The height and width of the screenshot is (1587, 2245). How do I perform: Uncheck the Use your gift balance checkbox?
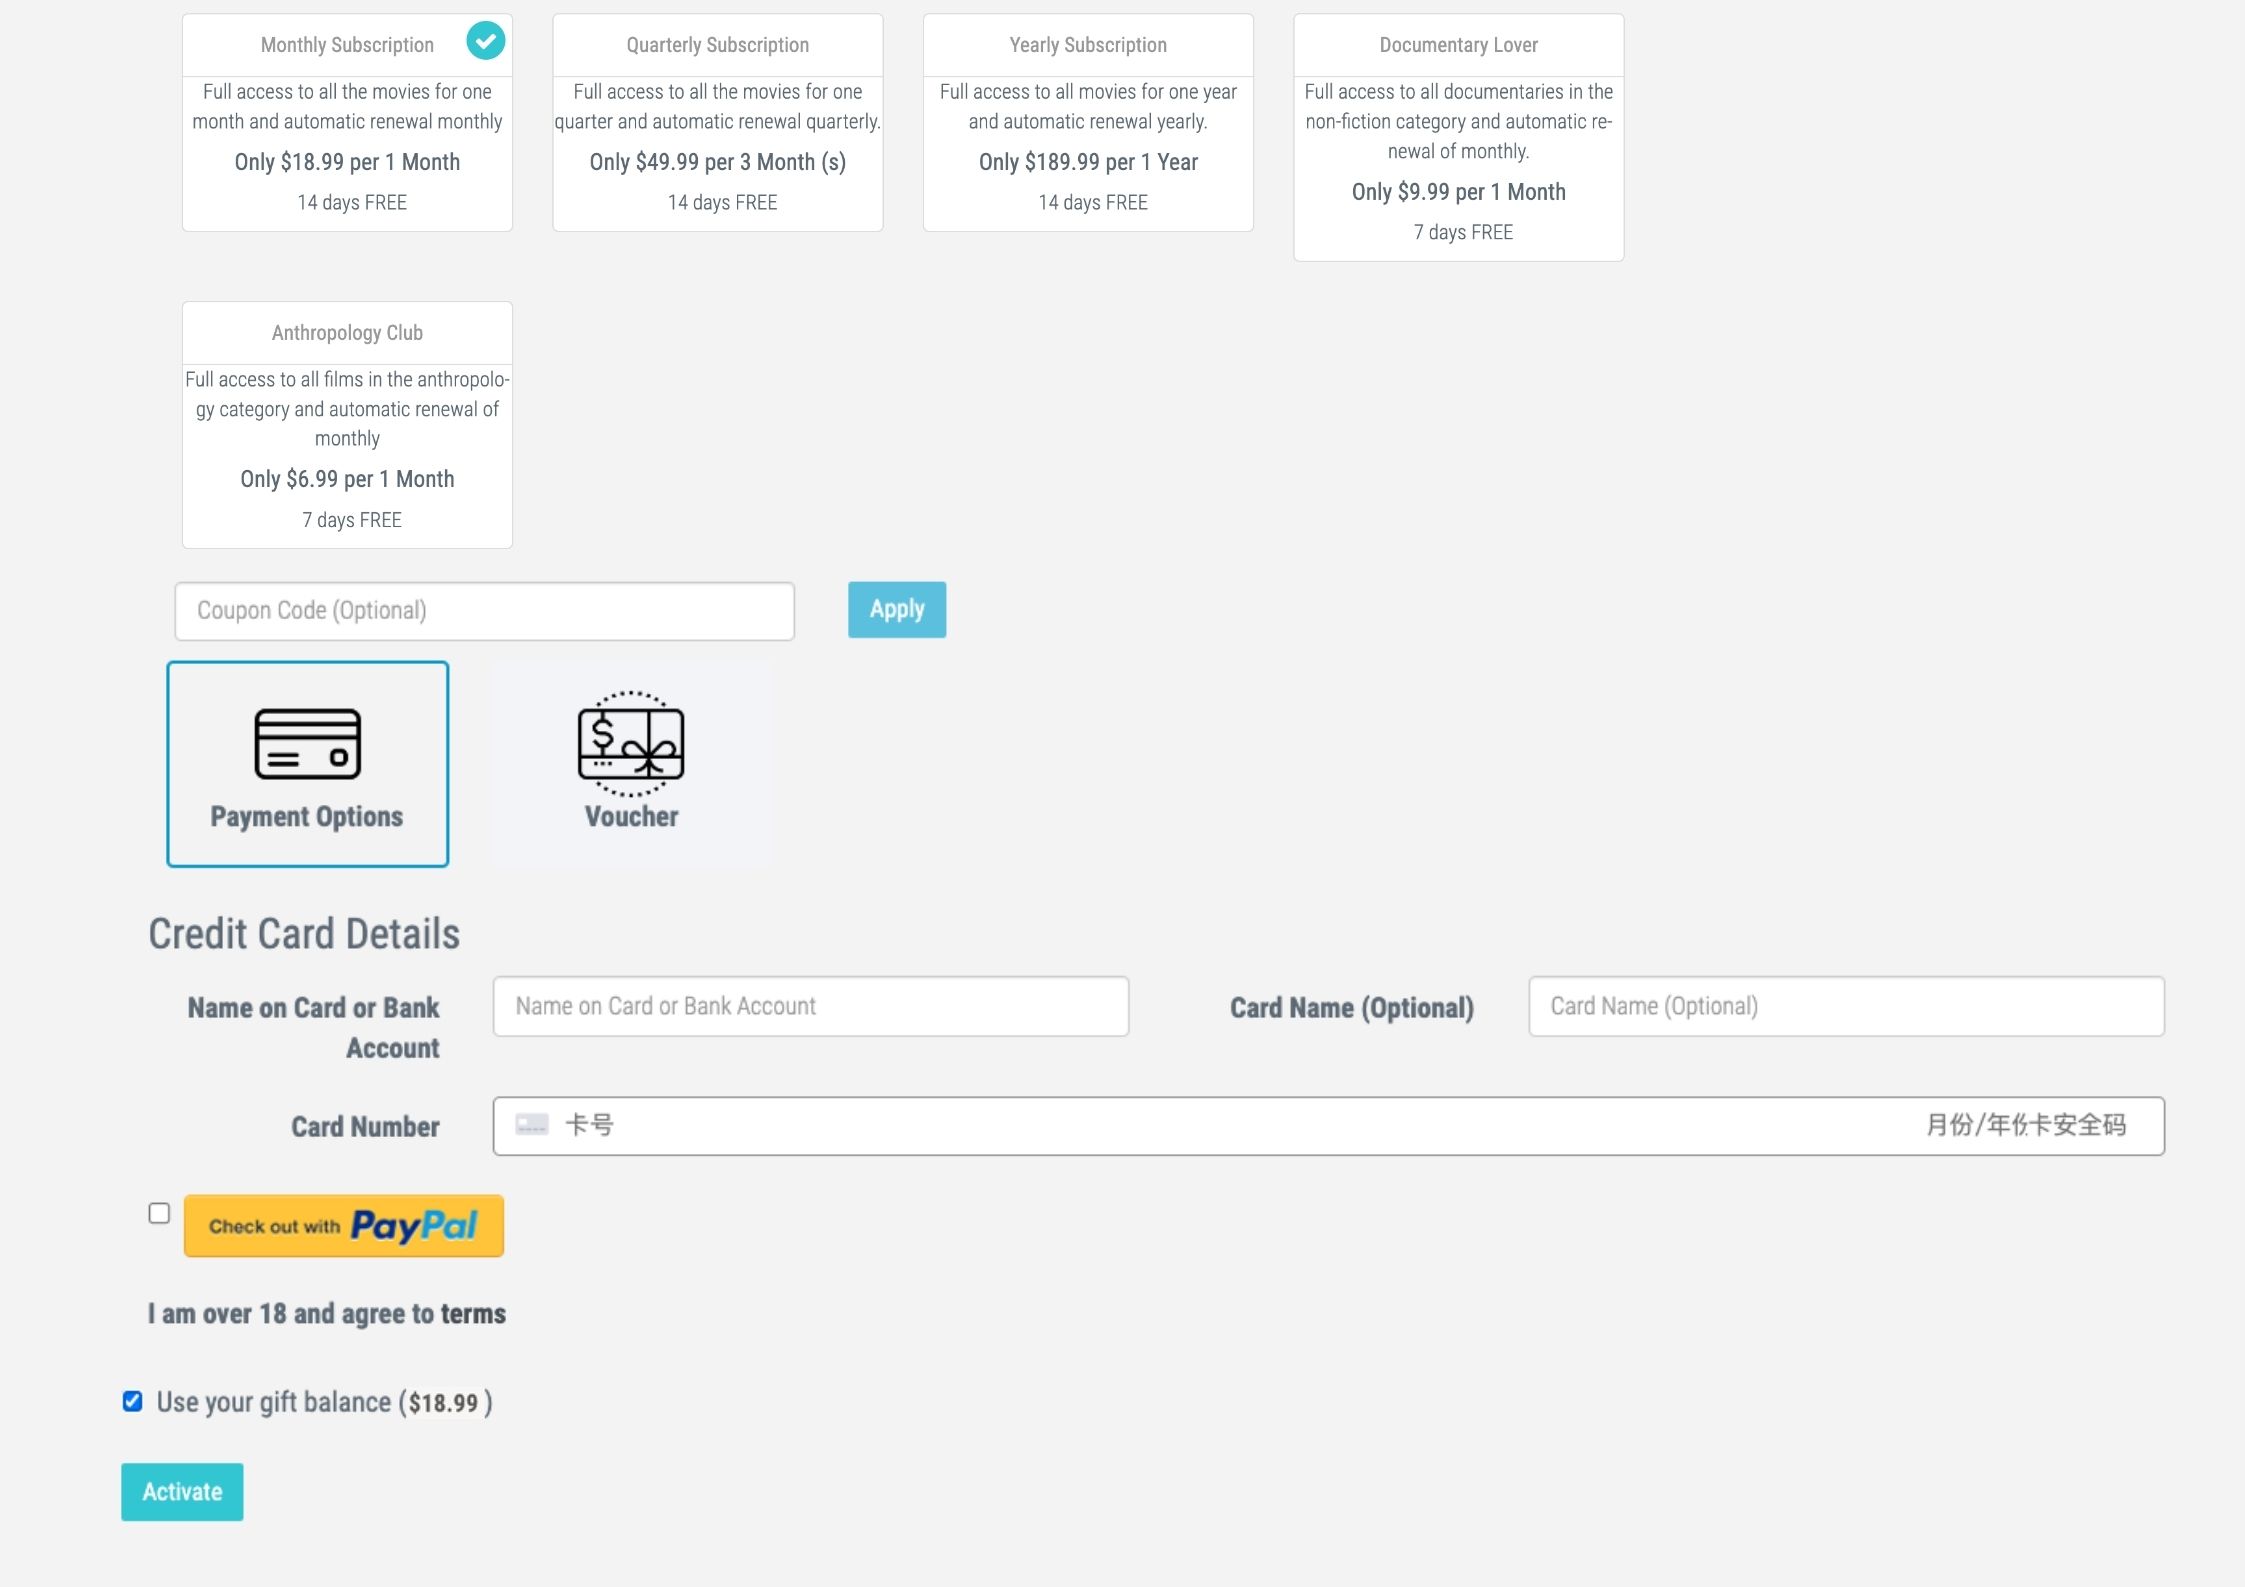(x=133, y=1401)
